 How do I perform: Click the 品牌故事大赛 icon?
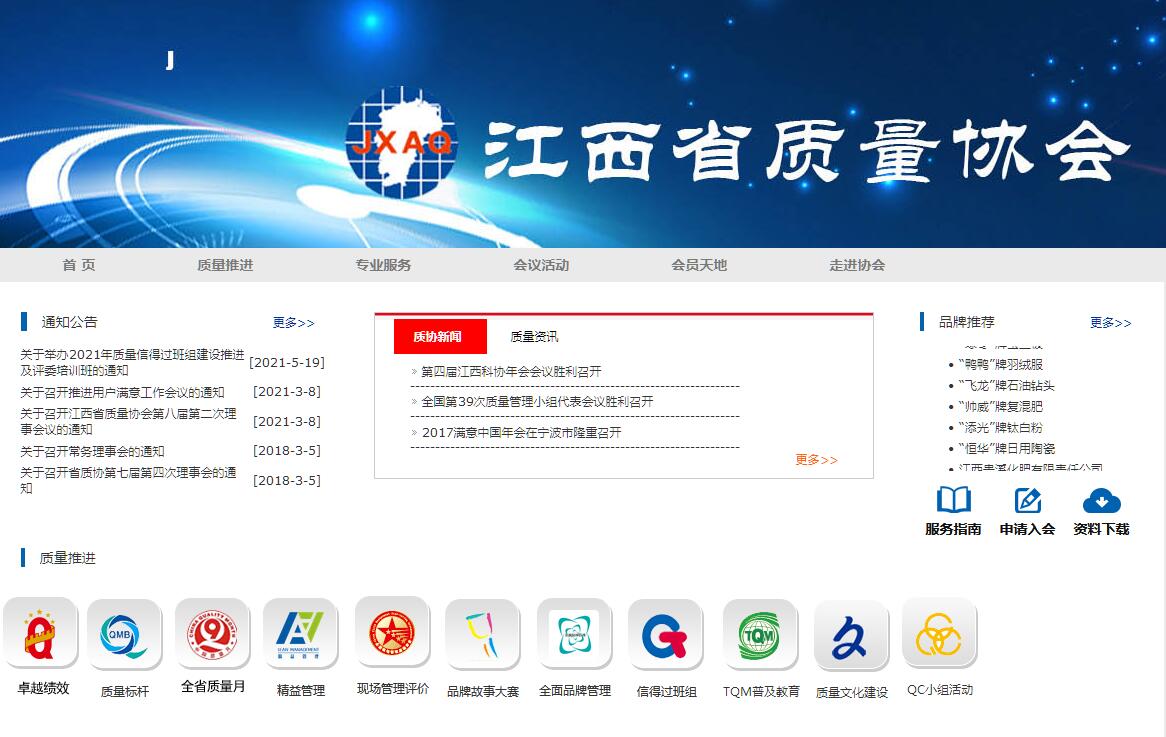click(482, 635)
